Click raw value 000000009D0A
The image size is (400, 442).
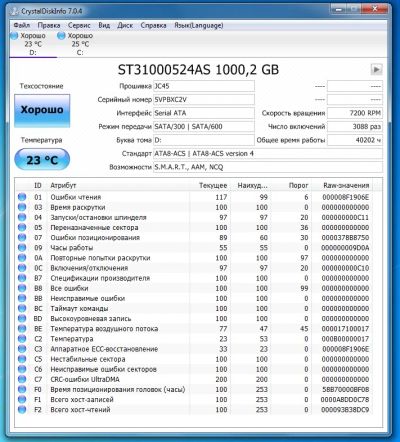[x=345, y=248]
